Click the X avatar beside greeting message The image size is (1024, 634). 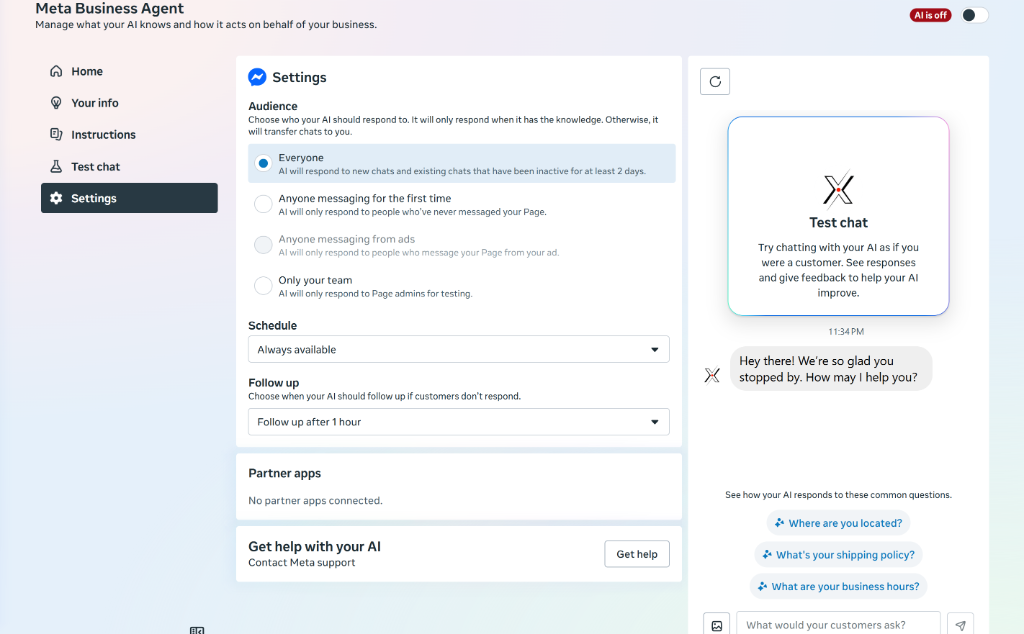pos(712,375)
